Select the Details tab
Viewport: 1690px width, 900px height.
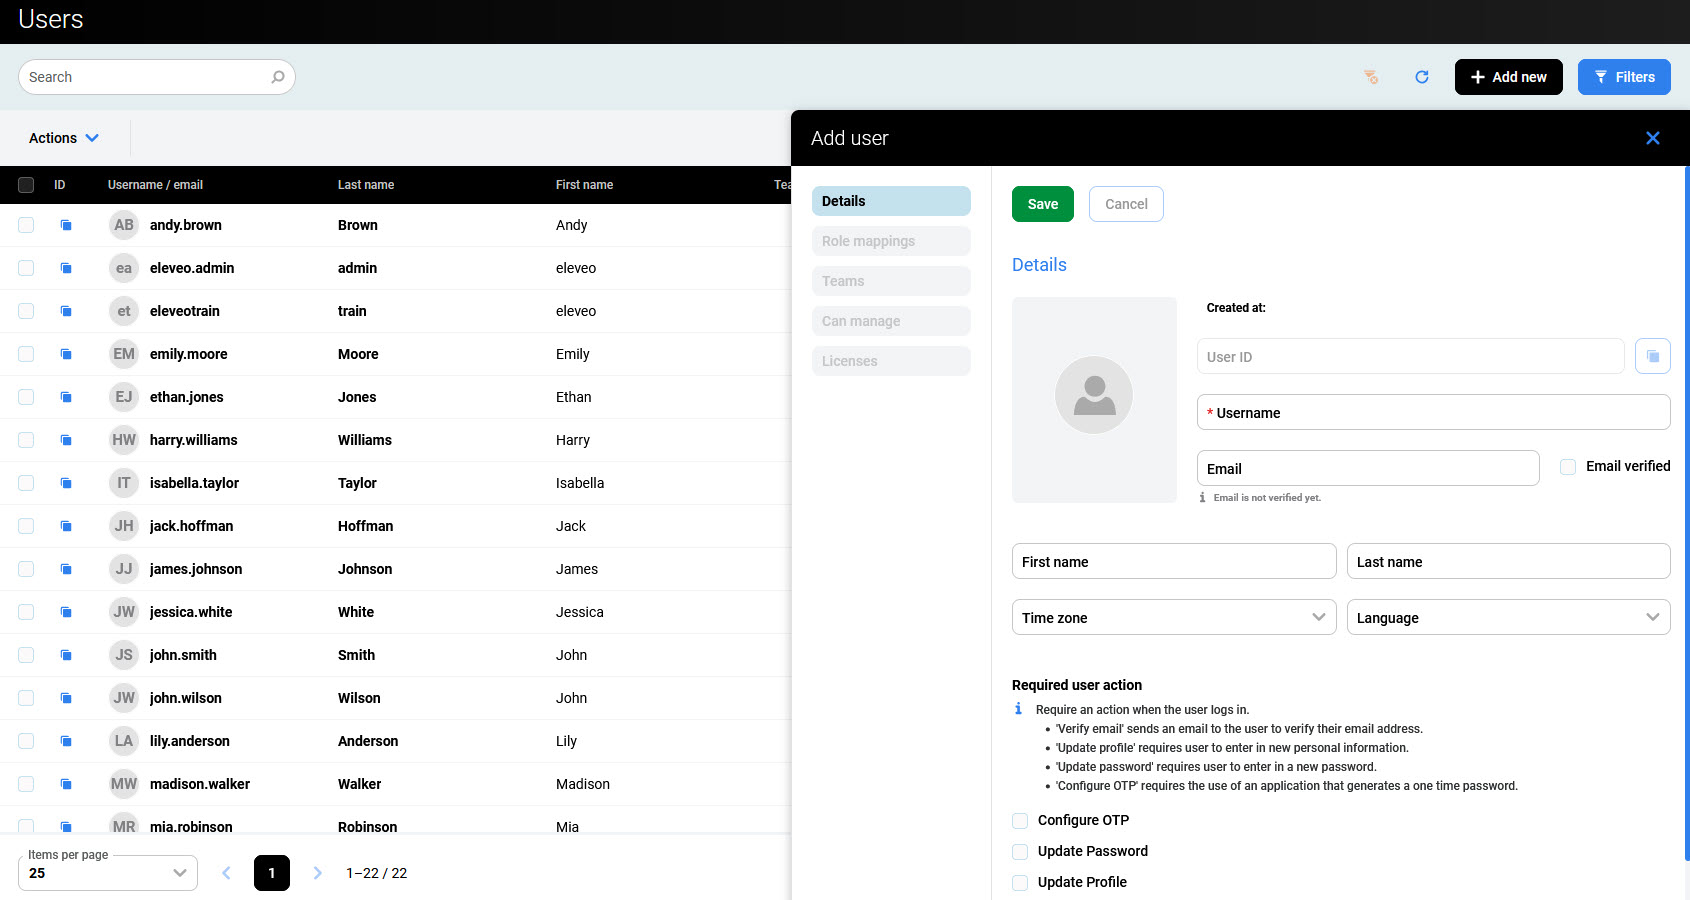tap(890, 201)
